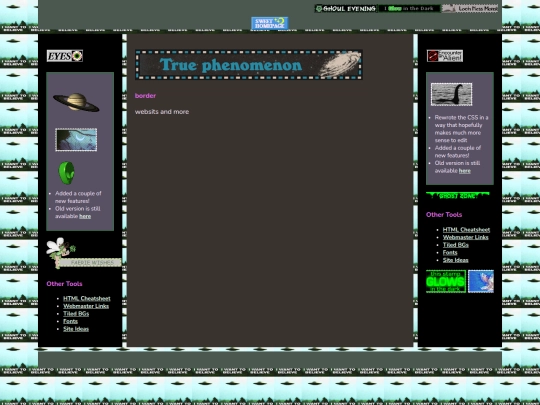Open the Ghoul Evening banner button
540x405 pixels.
pos(346,9)
